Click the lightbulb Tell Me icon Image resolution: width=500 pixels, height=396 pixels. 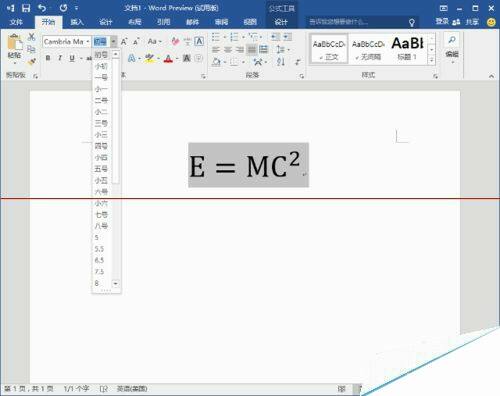pyautogui.click(x=412, y=22)
